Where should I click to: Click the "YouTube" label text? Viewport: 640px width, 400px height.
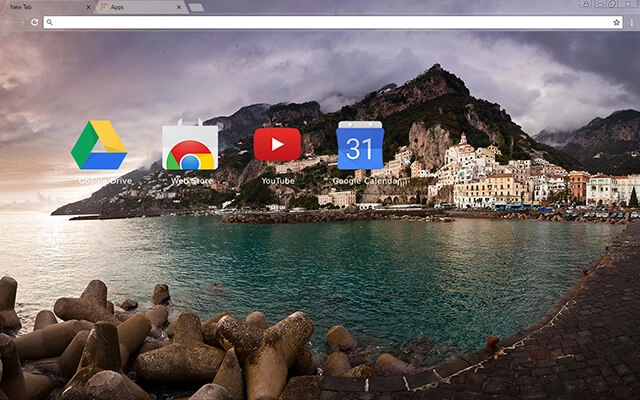click(278, 181)
